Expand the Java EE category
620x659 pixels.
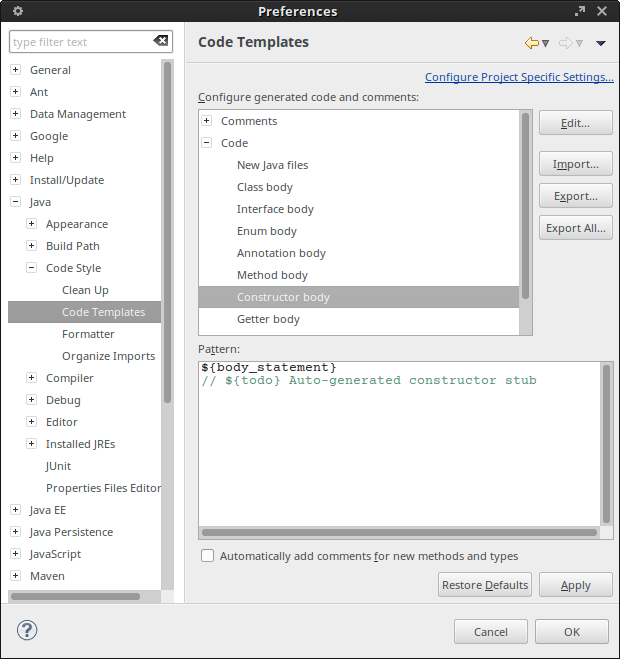click(x=16, y=509)
